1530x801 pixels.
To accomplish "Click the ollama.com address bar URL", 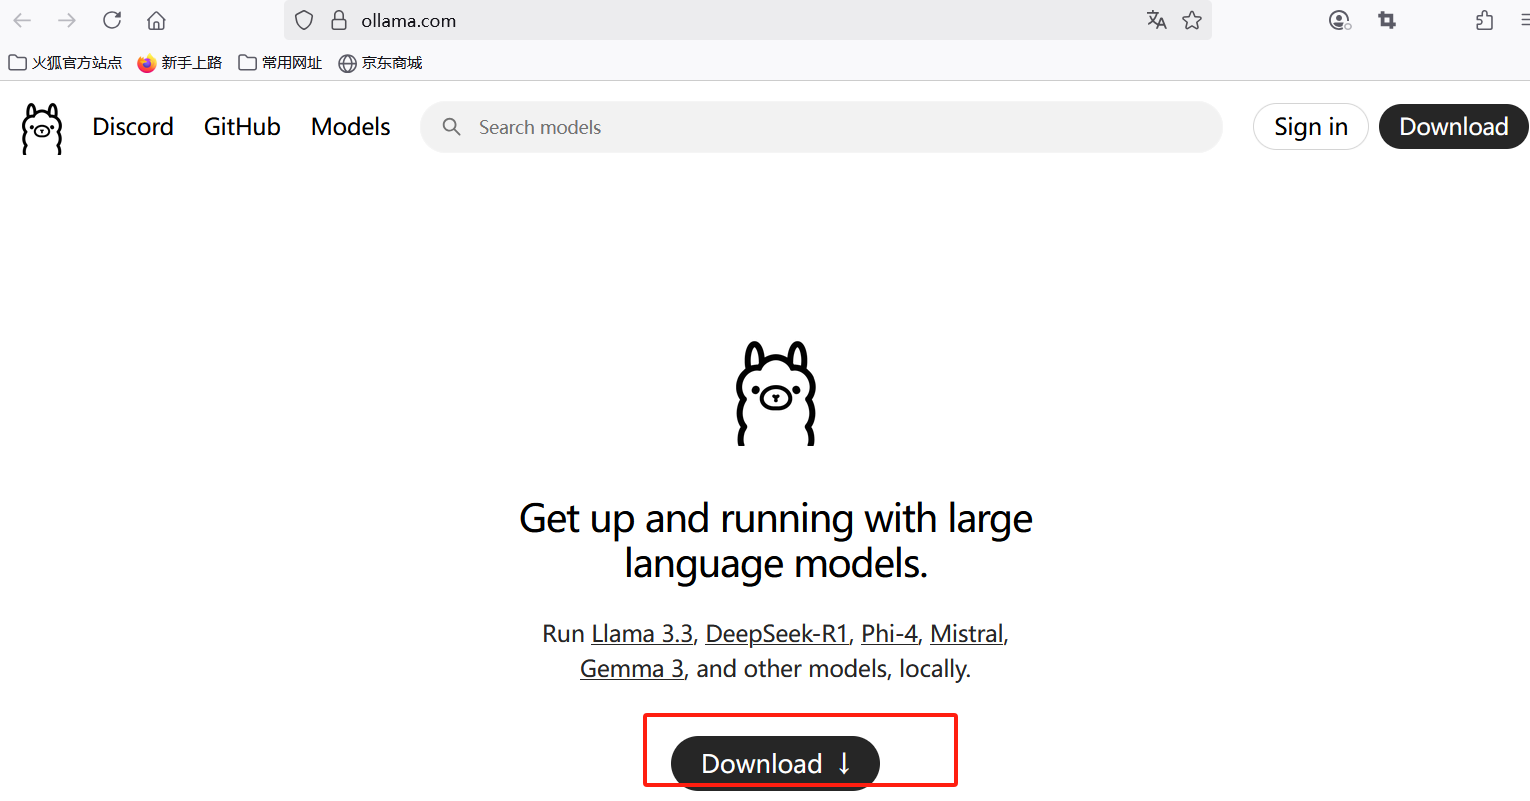I will [409, 20].
